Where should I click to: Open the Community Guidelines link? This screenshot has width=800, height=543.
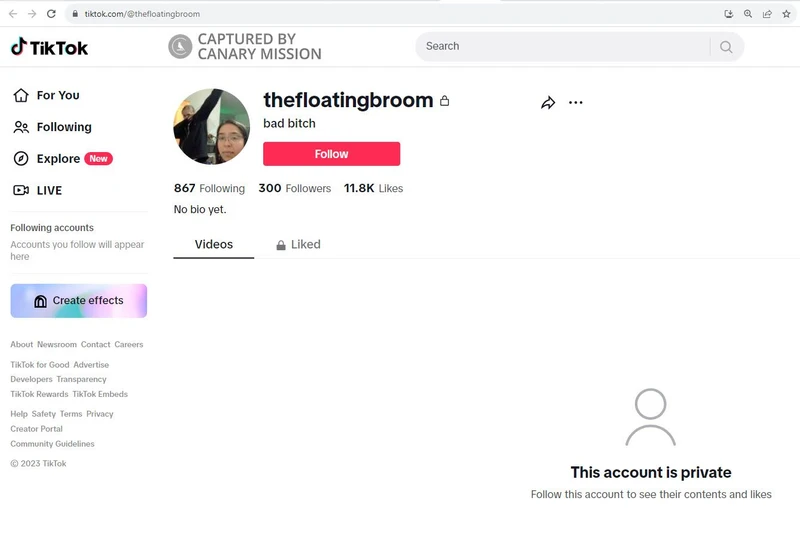click(x=53, y=444)
